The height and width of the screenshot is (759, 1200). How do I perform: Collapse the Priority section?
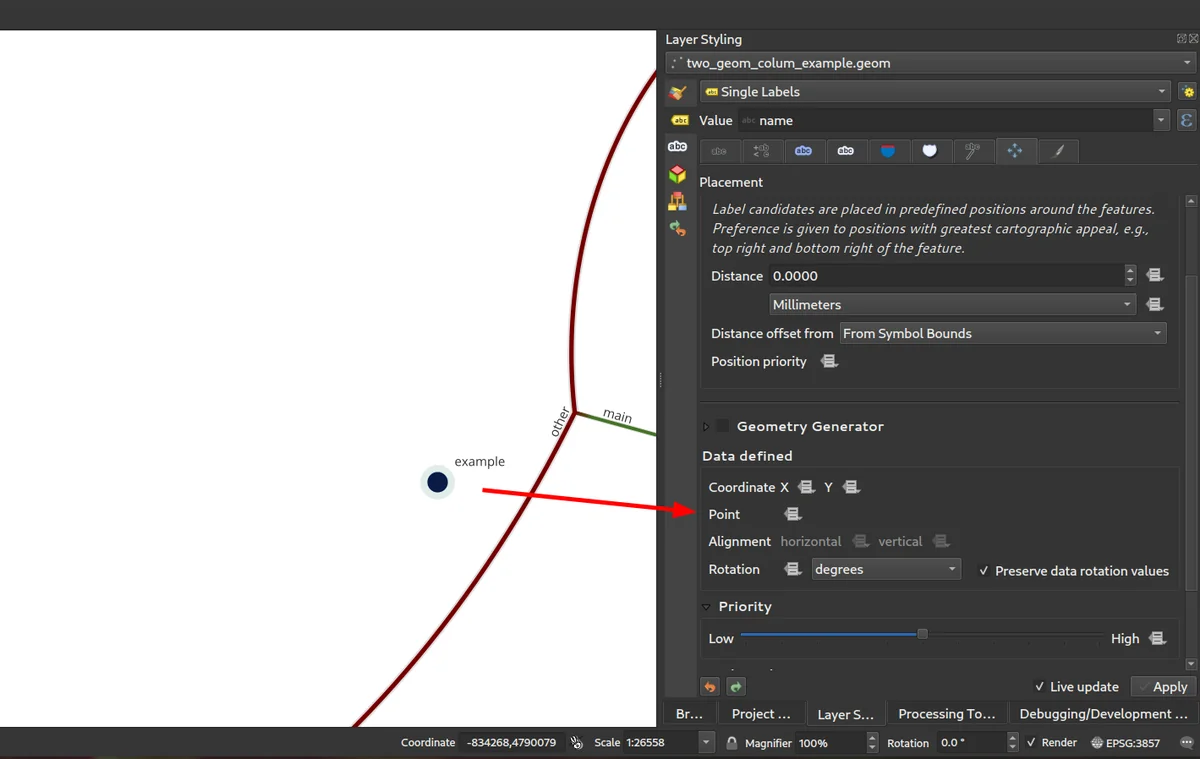click(706, 607)
